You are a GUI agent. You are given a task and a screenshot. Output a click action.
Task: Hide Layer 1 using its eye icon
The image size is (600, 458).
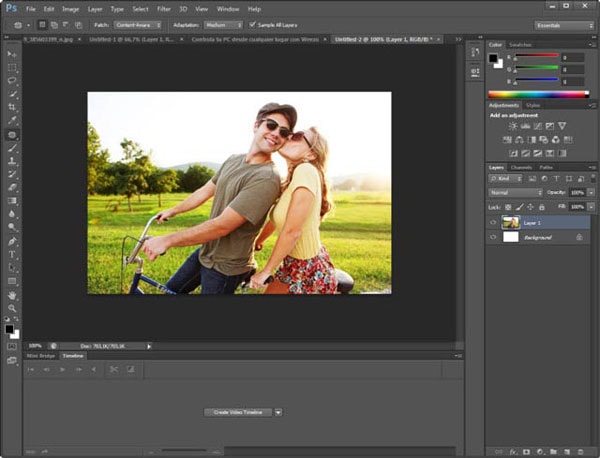[x=493, y=222]
